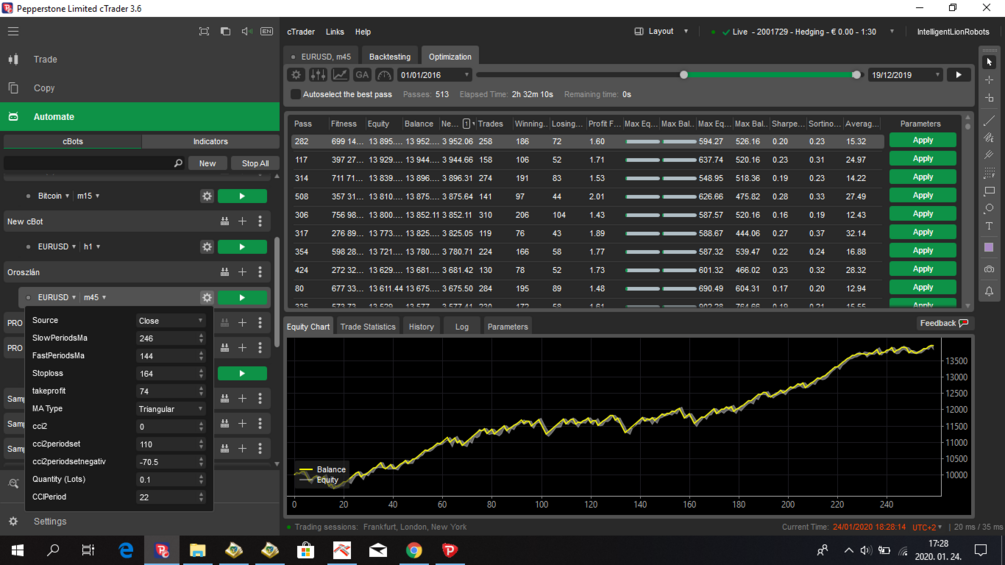This screenshot has width=1005, height=565.
Task: Apply parameters of pass 282
Action: click(922, 140)
